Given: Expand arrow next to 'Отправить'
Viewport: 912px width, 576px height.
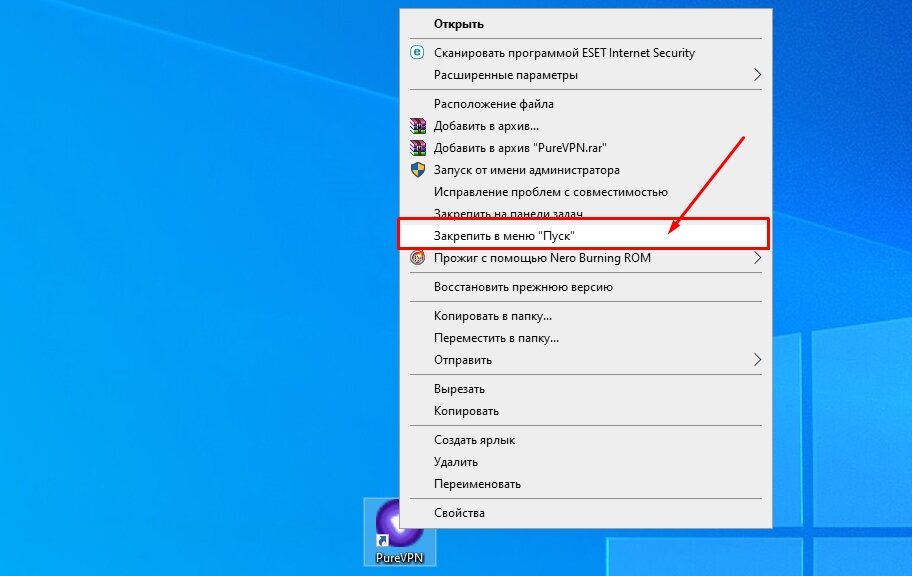Looking at the screenshot, I should coord(757,360).
